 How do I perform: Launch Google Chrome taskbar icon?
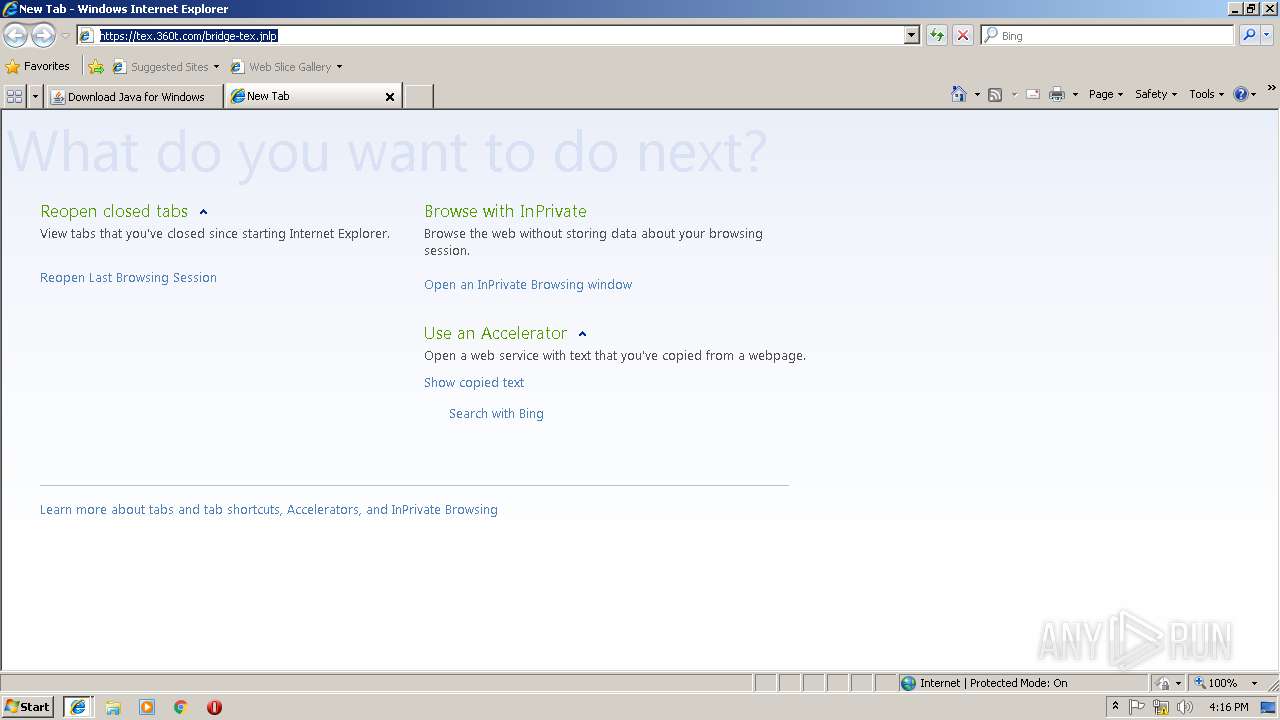pos(181,707)
